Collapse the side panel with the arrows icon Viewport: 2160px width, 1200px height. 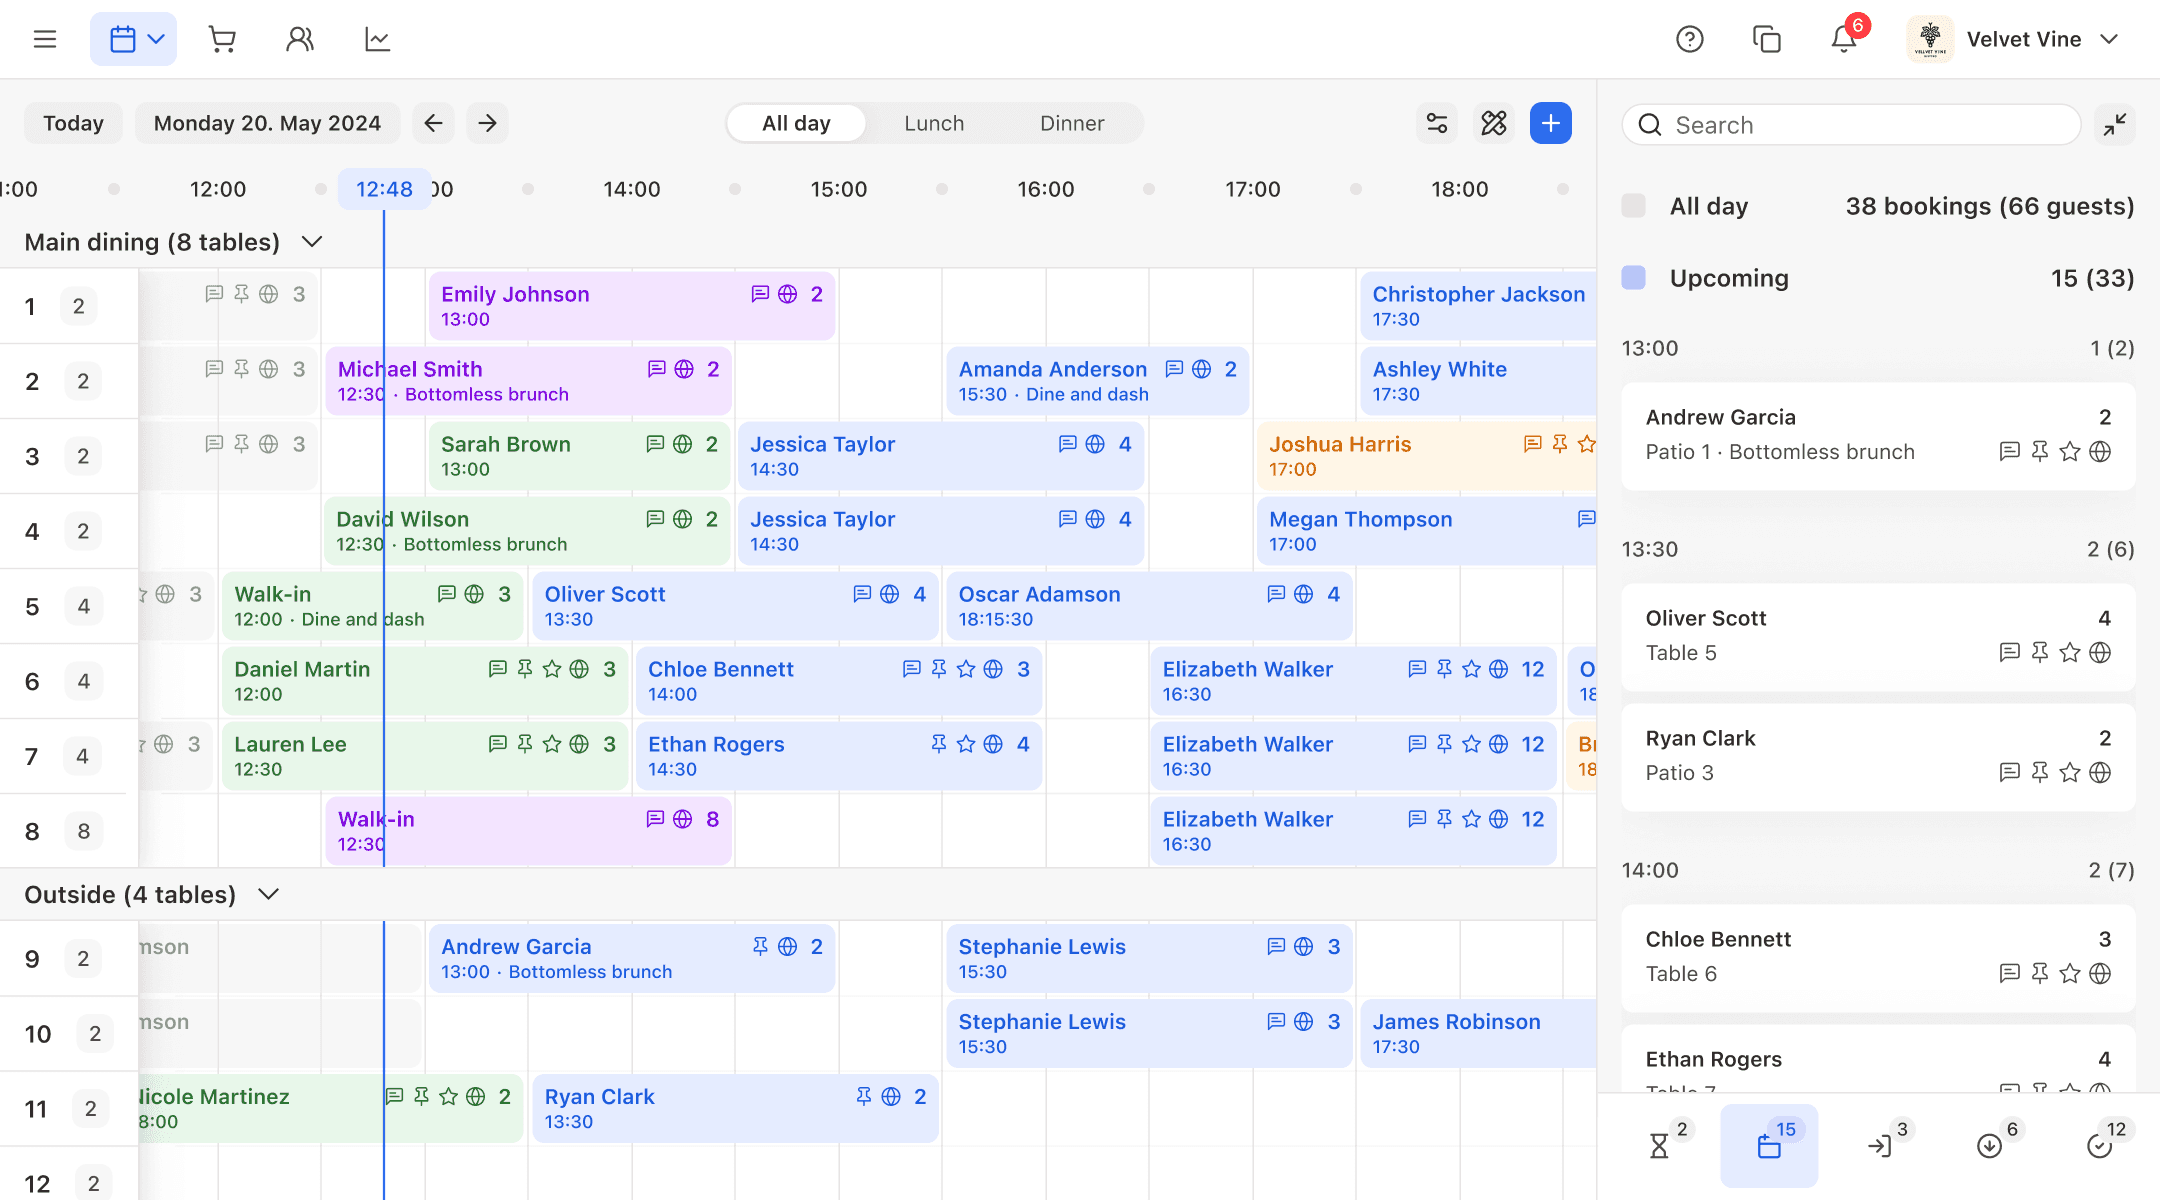(x=2115, y=124)
